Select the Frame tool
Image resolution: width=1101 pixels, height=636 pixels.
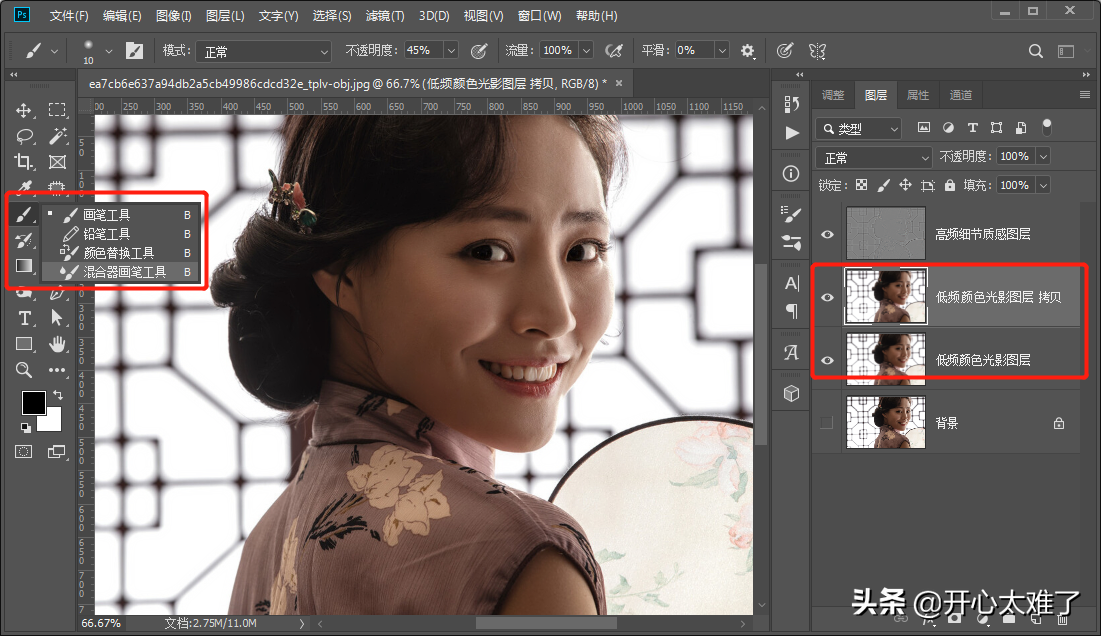click(57, 162)
